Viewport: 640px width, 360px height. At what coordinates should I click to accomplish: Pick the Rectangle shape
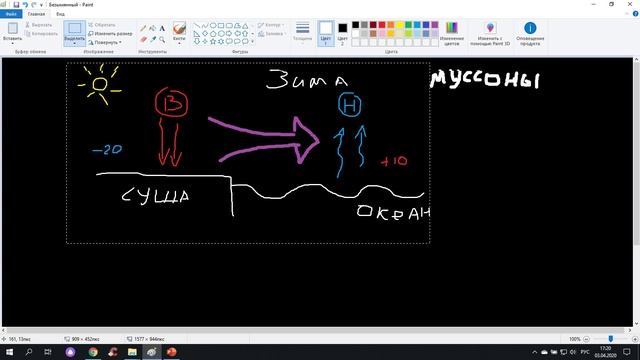coord(221,25)
